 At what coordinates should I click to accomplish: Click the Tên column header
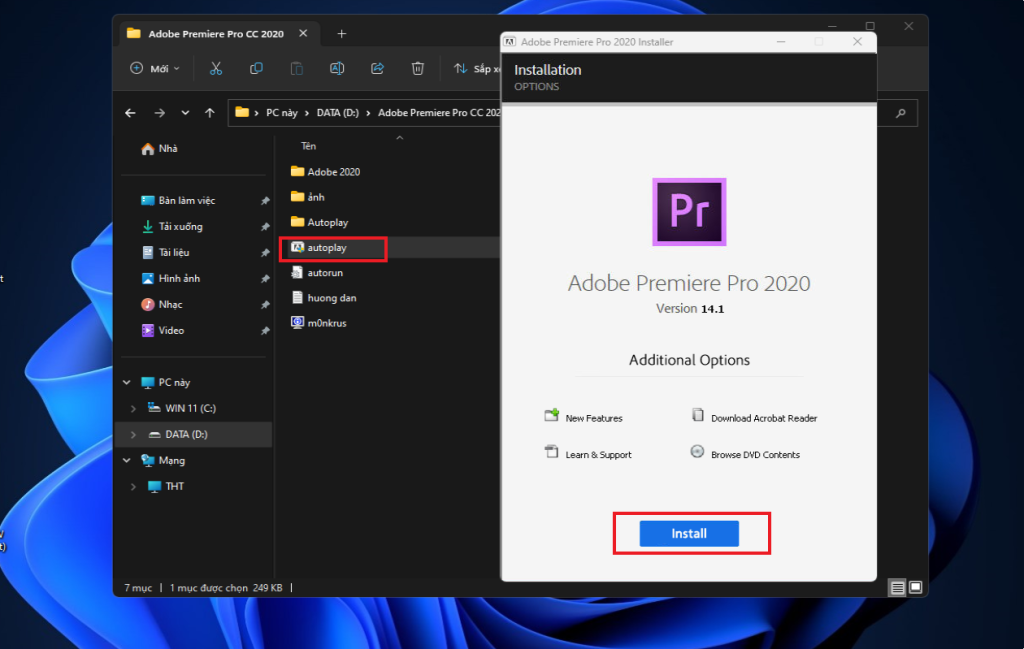point(308,146)
